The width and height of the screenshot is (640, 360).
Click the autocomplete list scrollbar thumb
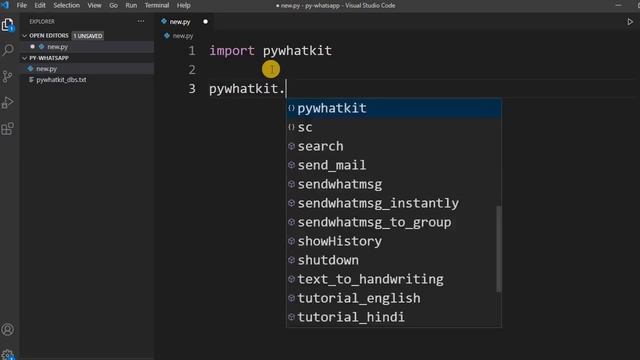pyautogui.click(x=498, y=249)
